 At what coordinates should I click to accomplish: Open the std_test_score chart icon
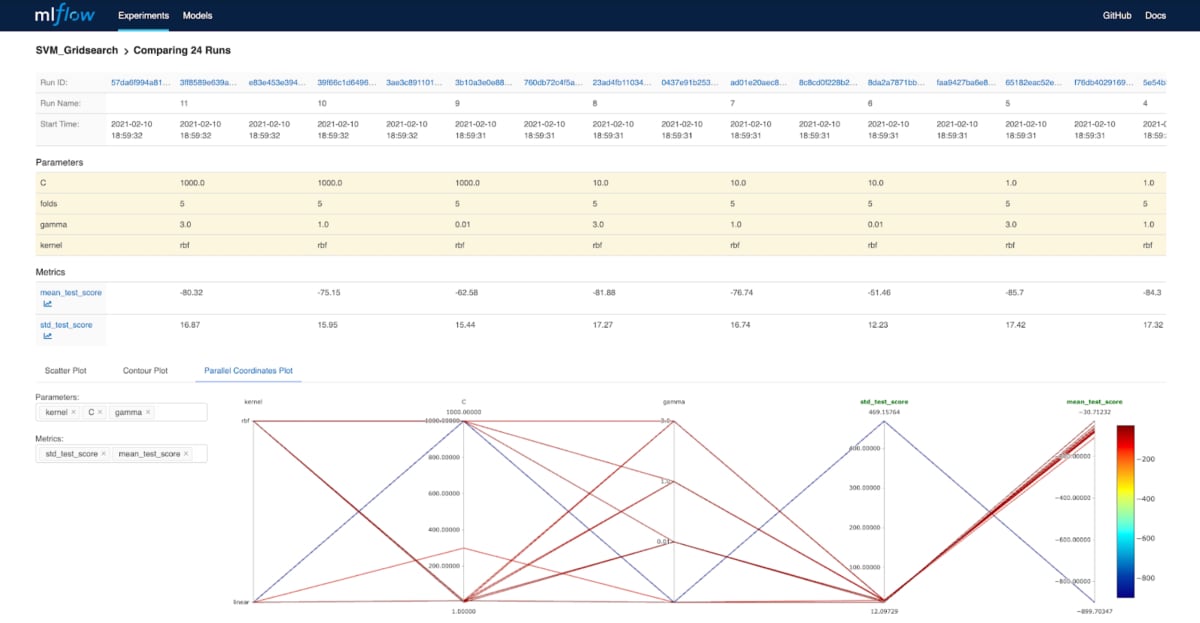pyautogui.click(x=47, y=337)
